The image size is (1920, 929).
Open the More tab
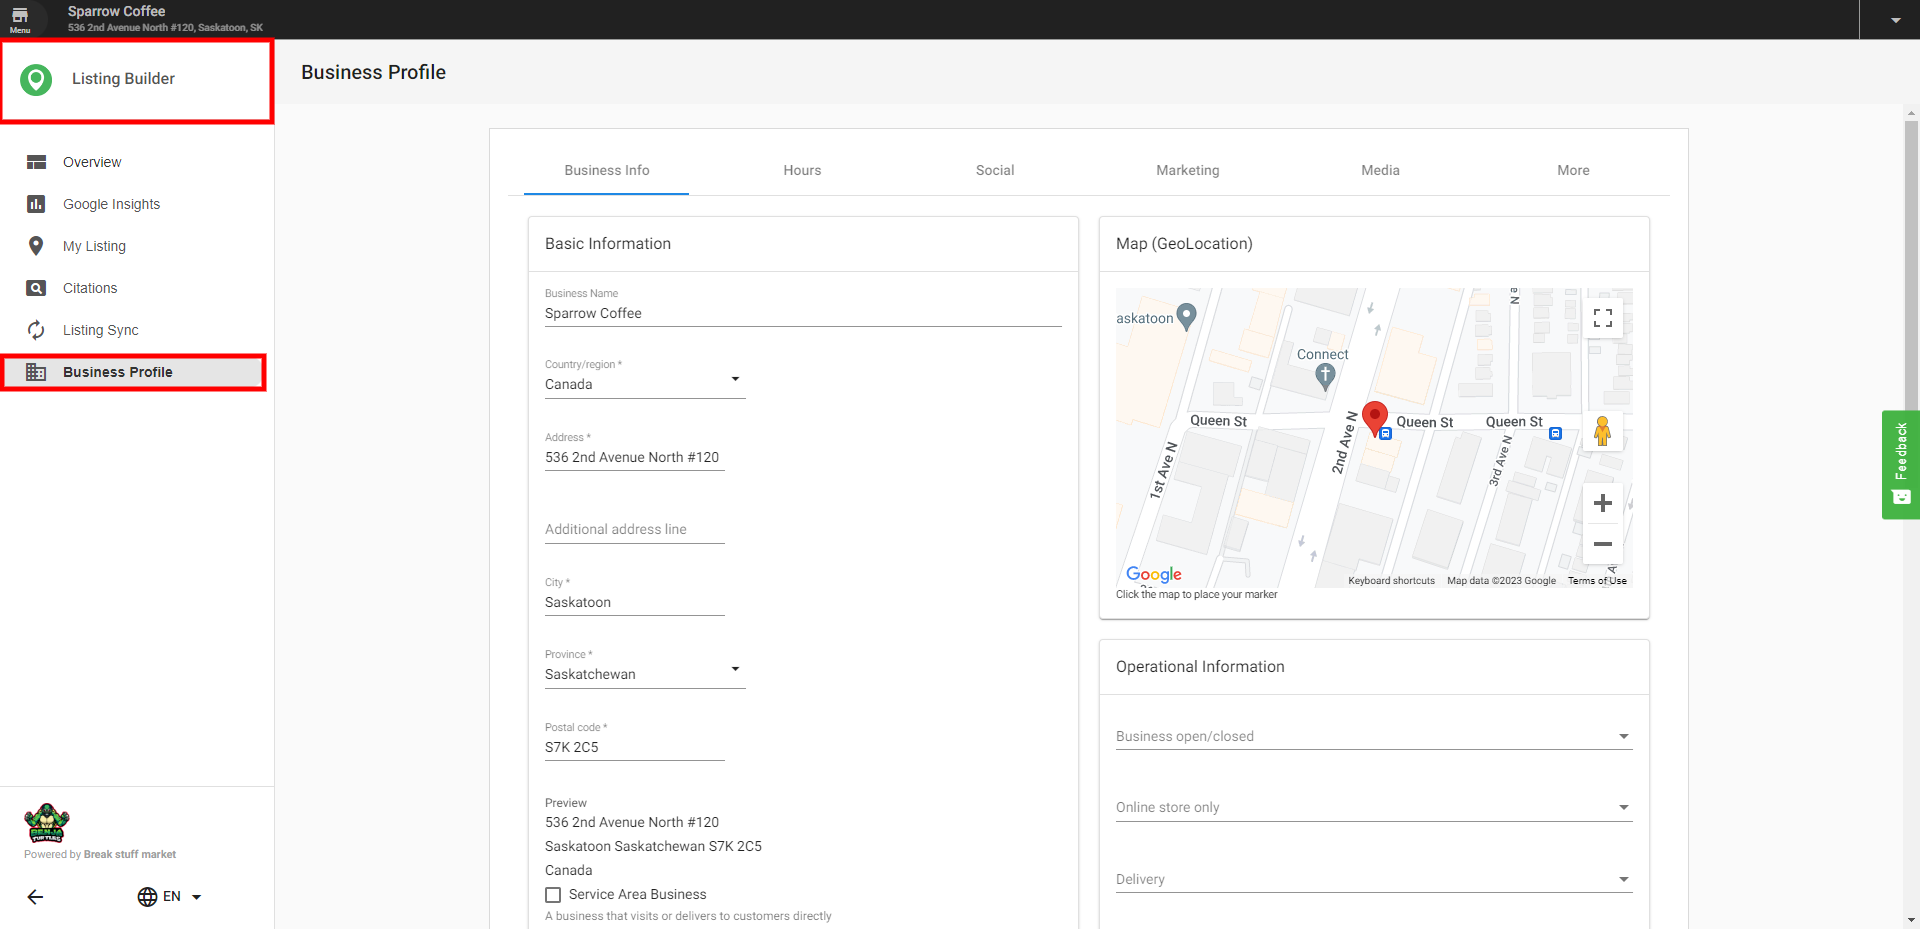tap(1573, 170)
